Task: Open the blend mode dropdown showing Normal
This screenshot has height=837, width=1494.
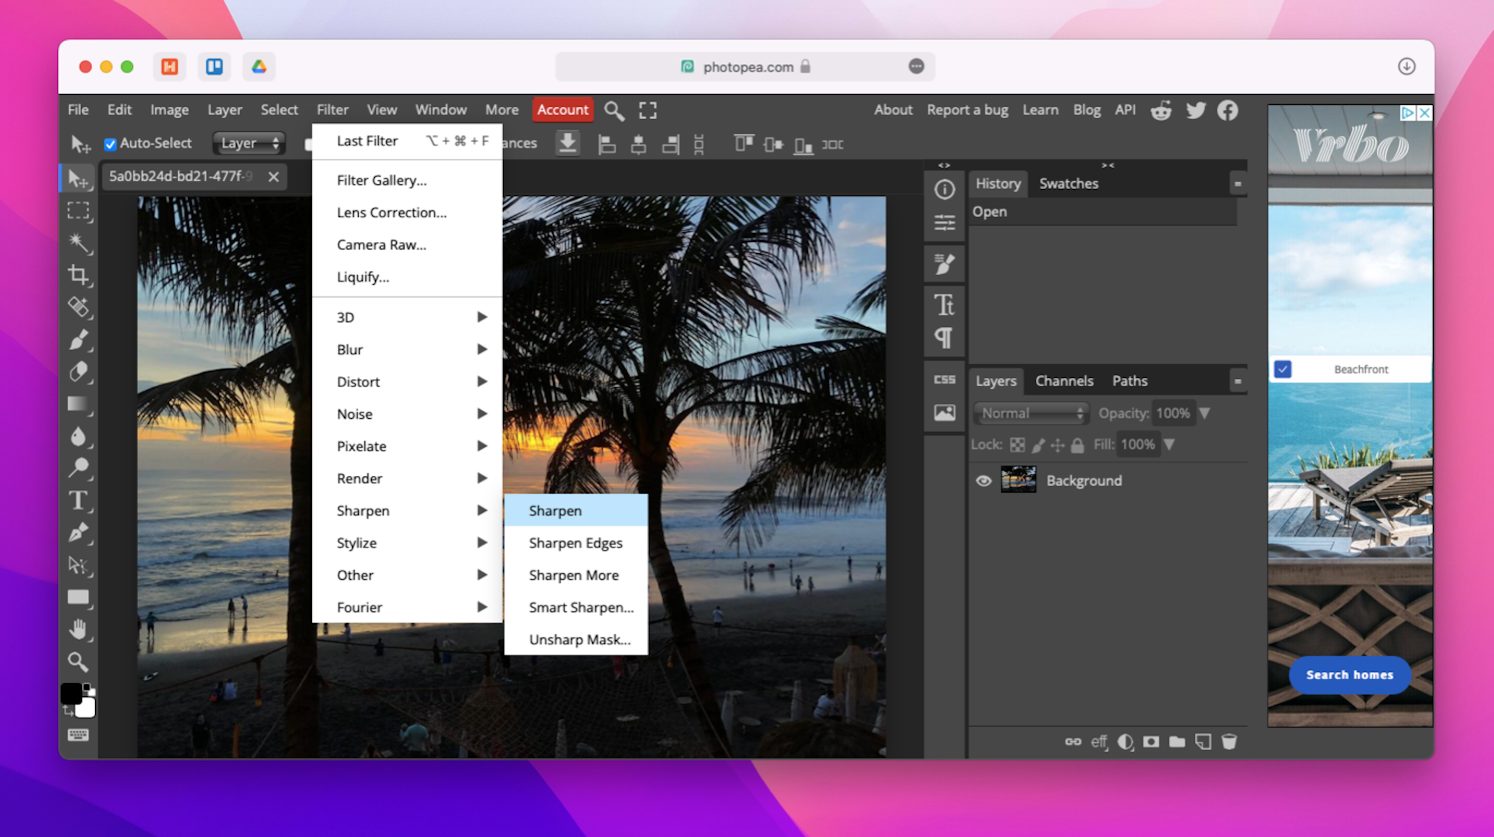Action: point(1030,412)
